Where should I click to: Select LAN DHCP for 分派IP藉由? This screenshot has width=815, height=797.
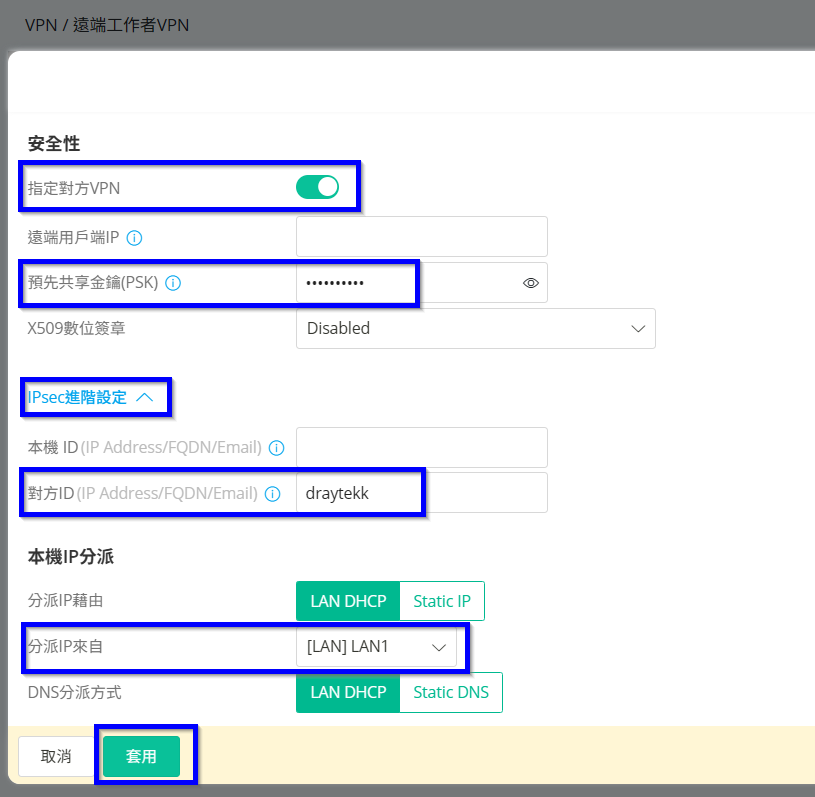[x=348, y=601]
